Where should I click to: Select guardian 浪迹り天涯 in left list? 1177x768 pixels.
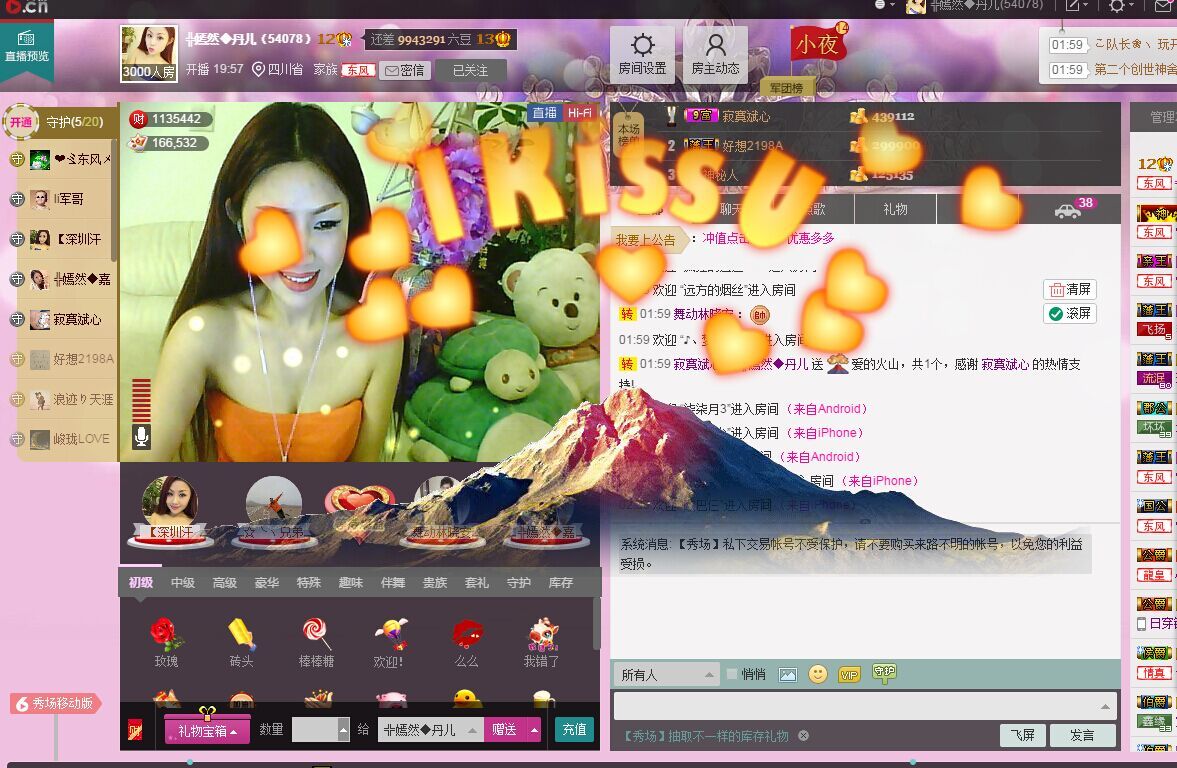pos(64,399)
